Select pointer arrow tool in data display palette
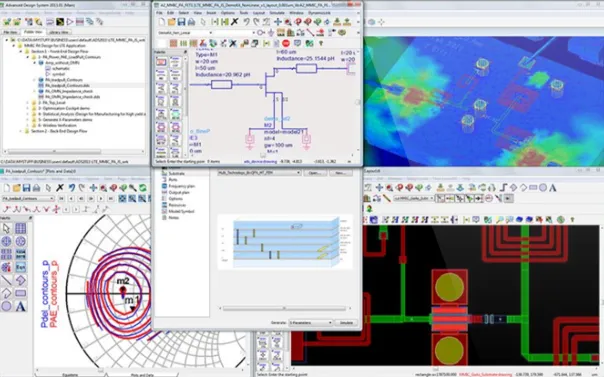The image size is (604, 377). (x=7, y=228)
